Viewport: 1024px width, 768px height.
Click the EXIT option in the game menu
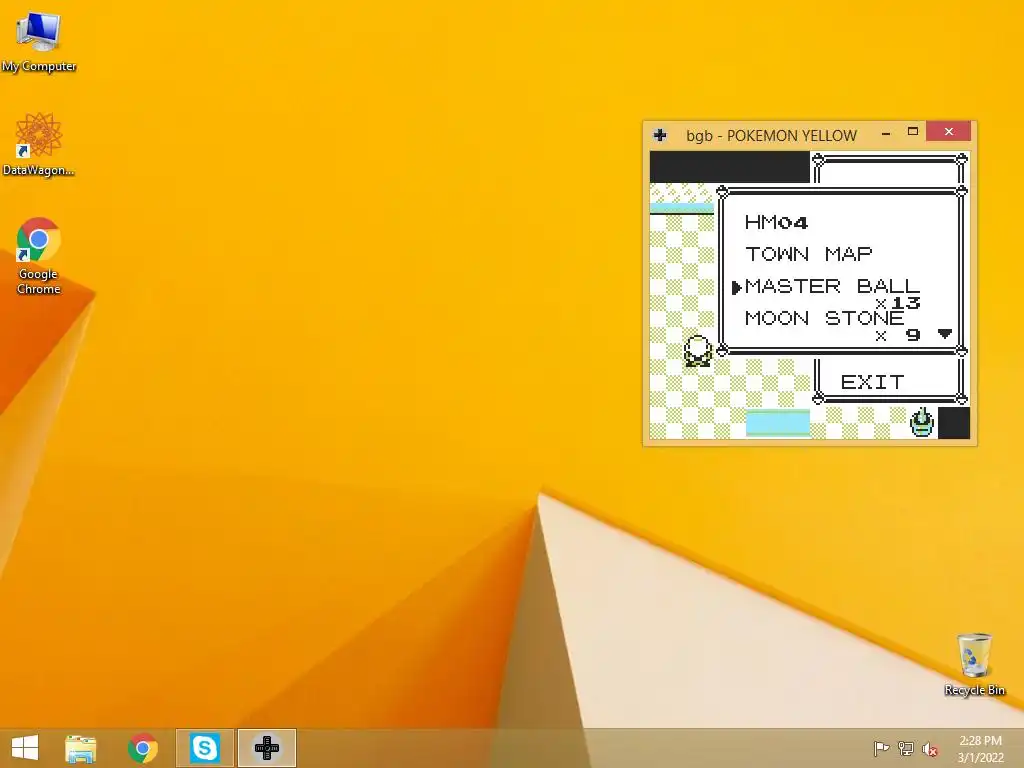point(872,382)
